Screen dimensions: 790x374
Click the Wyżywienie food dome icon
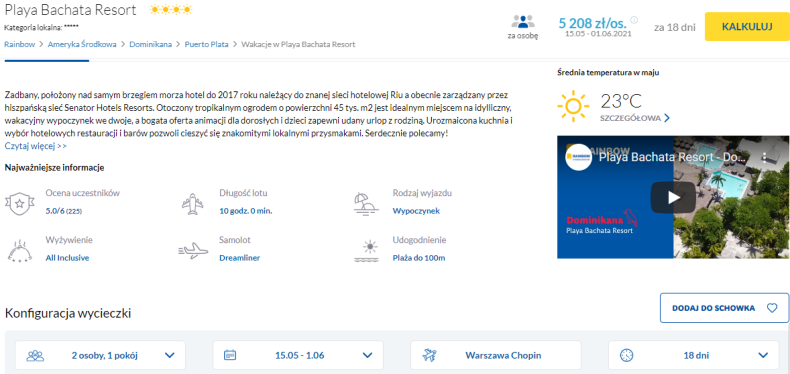tap(20, 251)
